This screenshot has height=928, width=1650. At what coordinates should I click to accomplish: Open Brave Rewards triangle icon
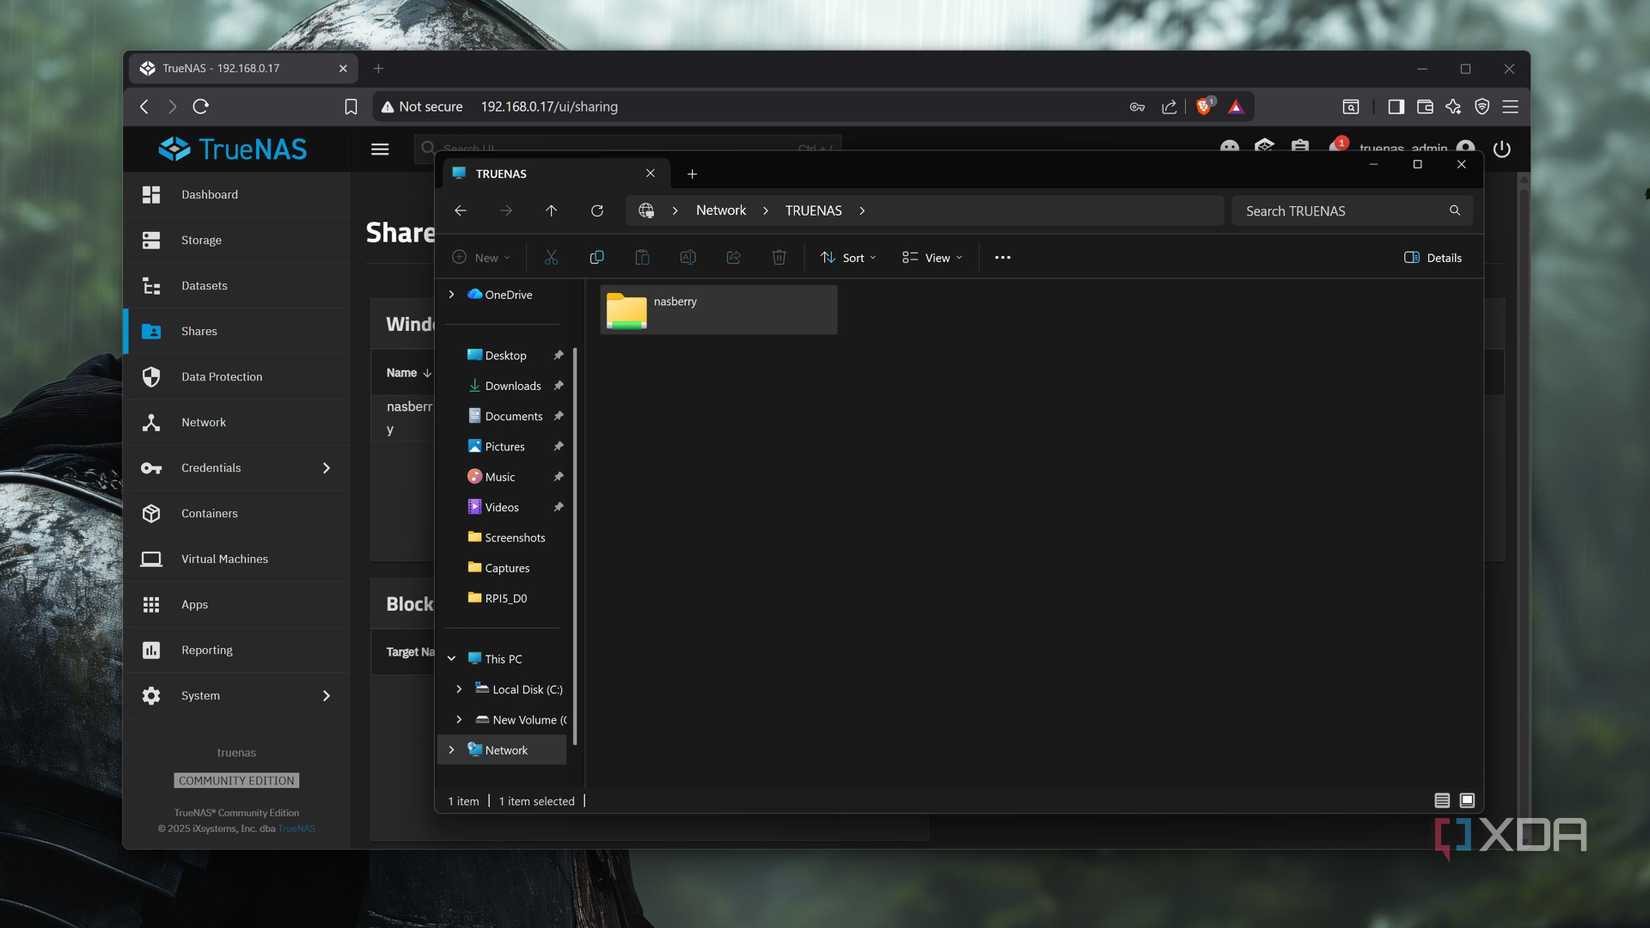tap(1236, 107)
